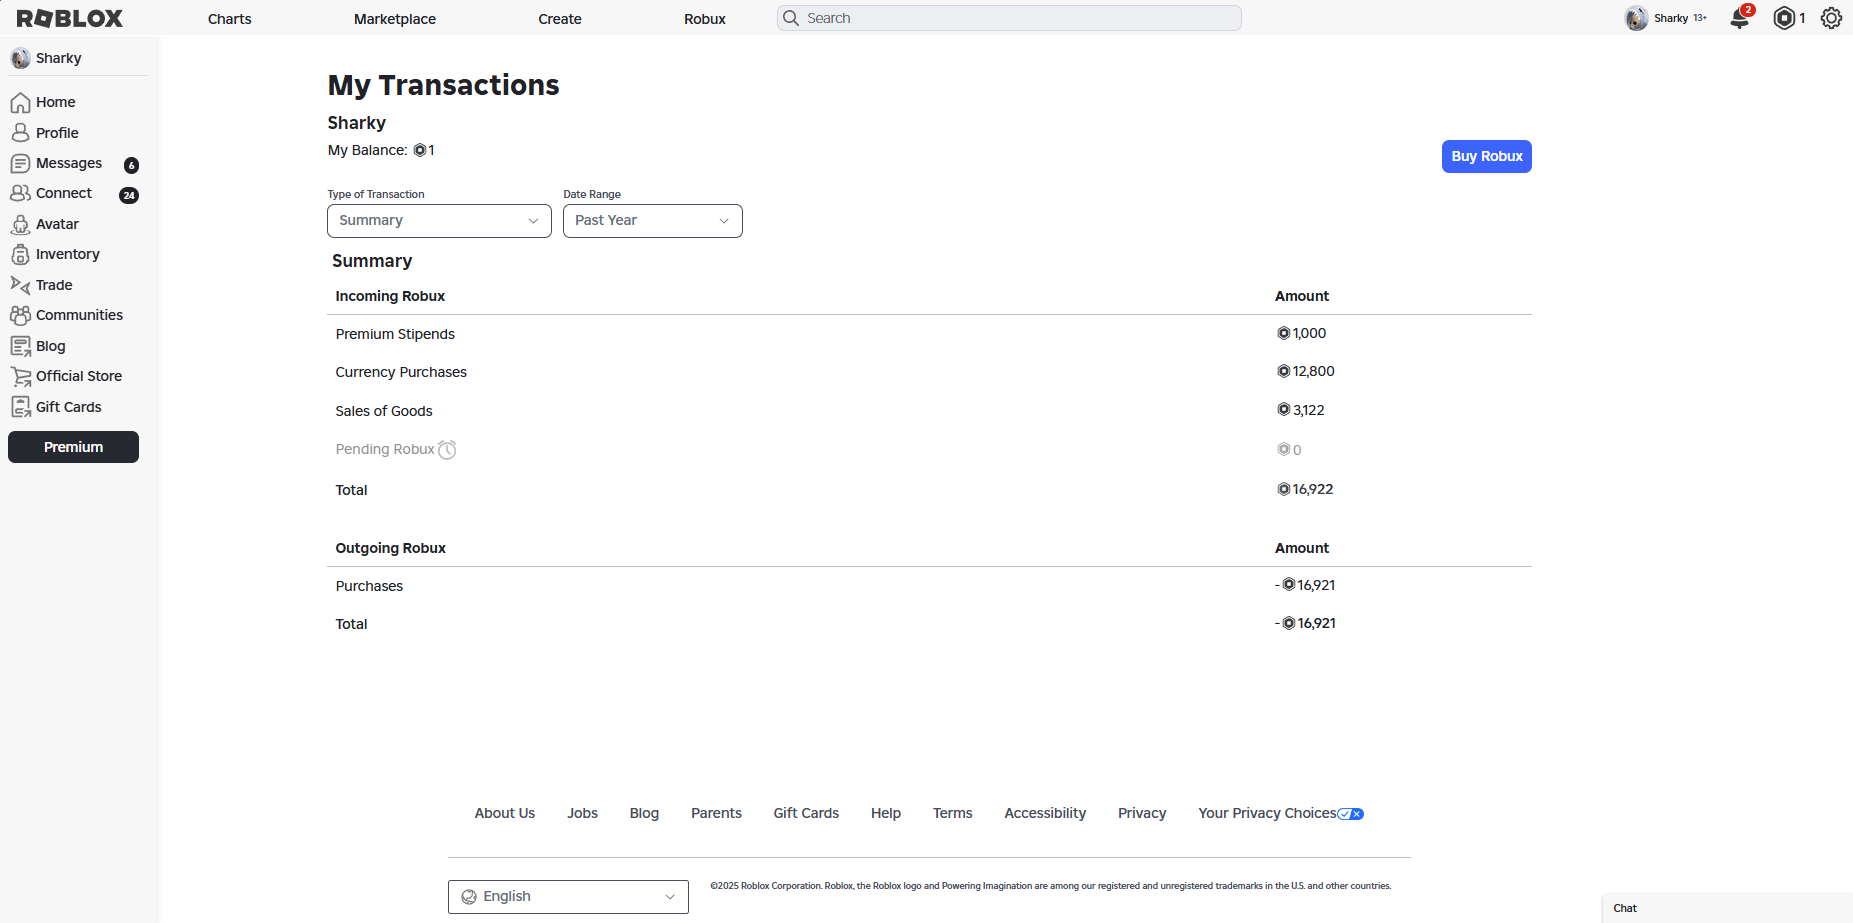Open Trade from the sidebar

(x=54, y=285)
